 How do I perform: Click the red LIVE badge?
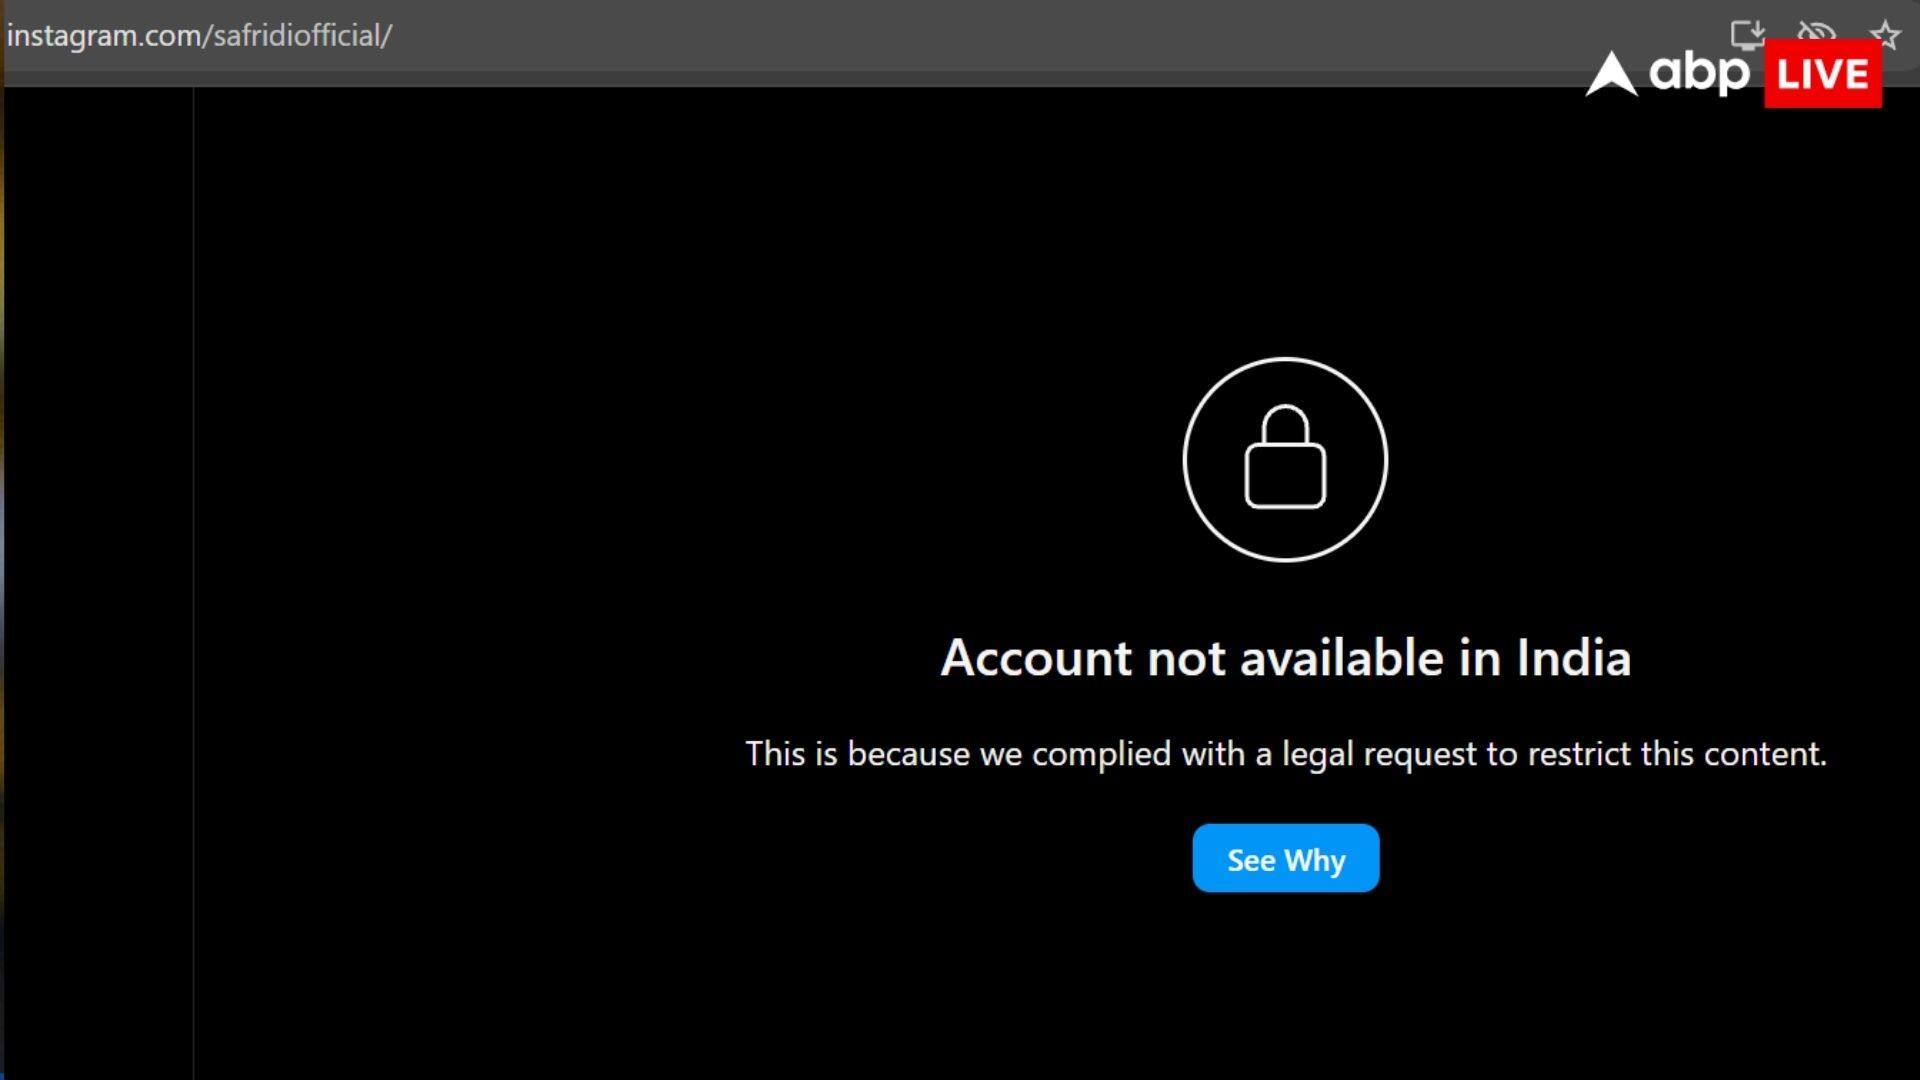tap(1822, 74)
